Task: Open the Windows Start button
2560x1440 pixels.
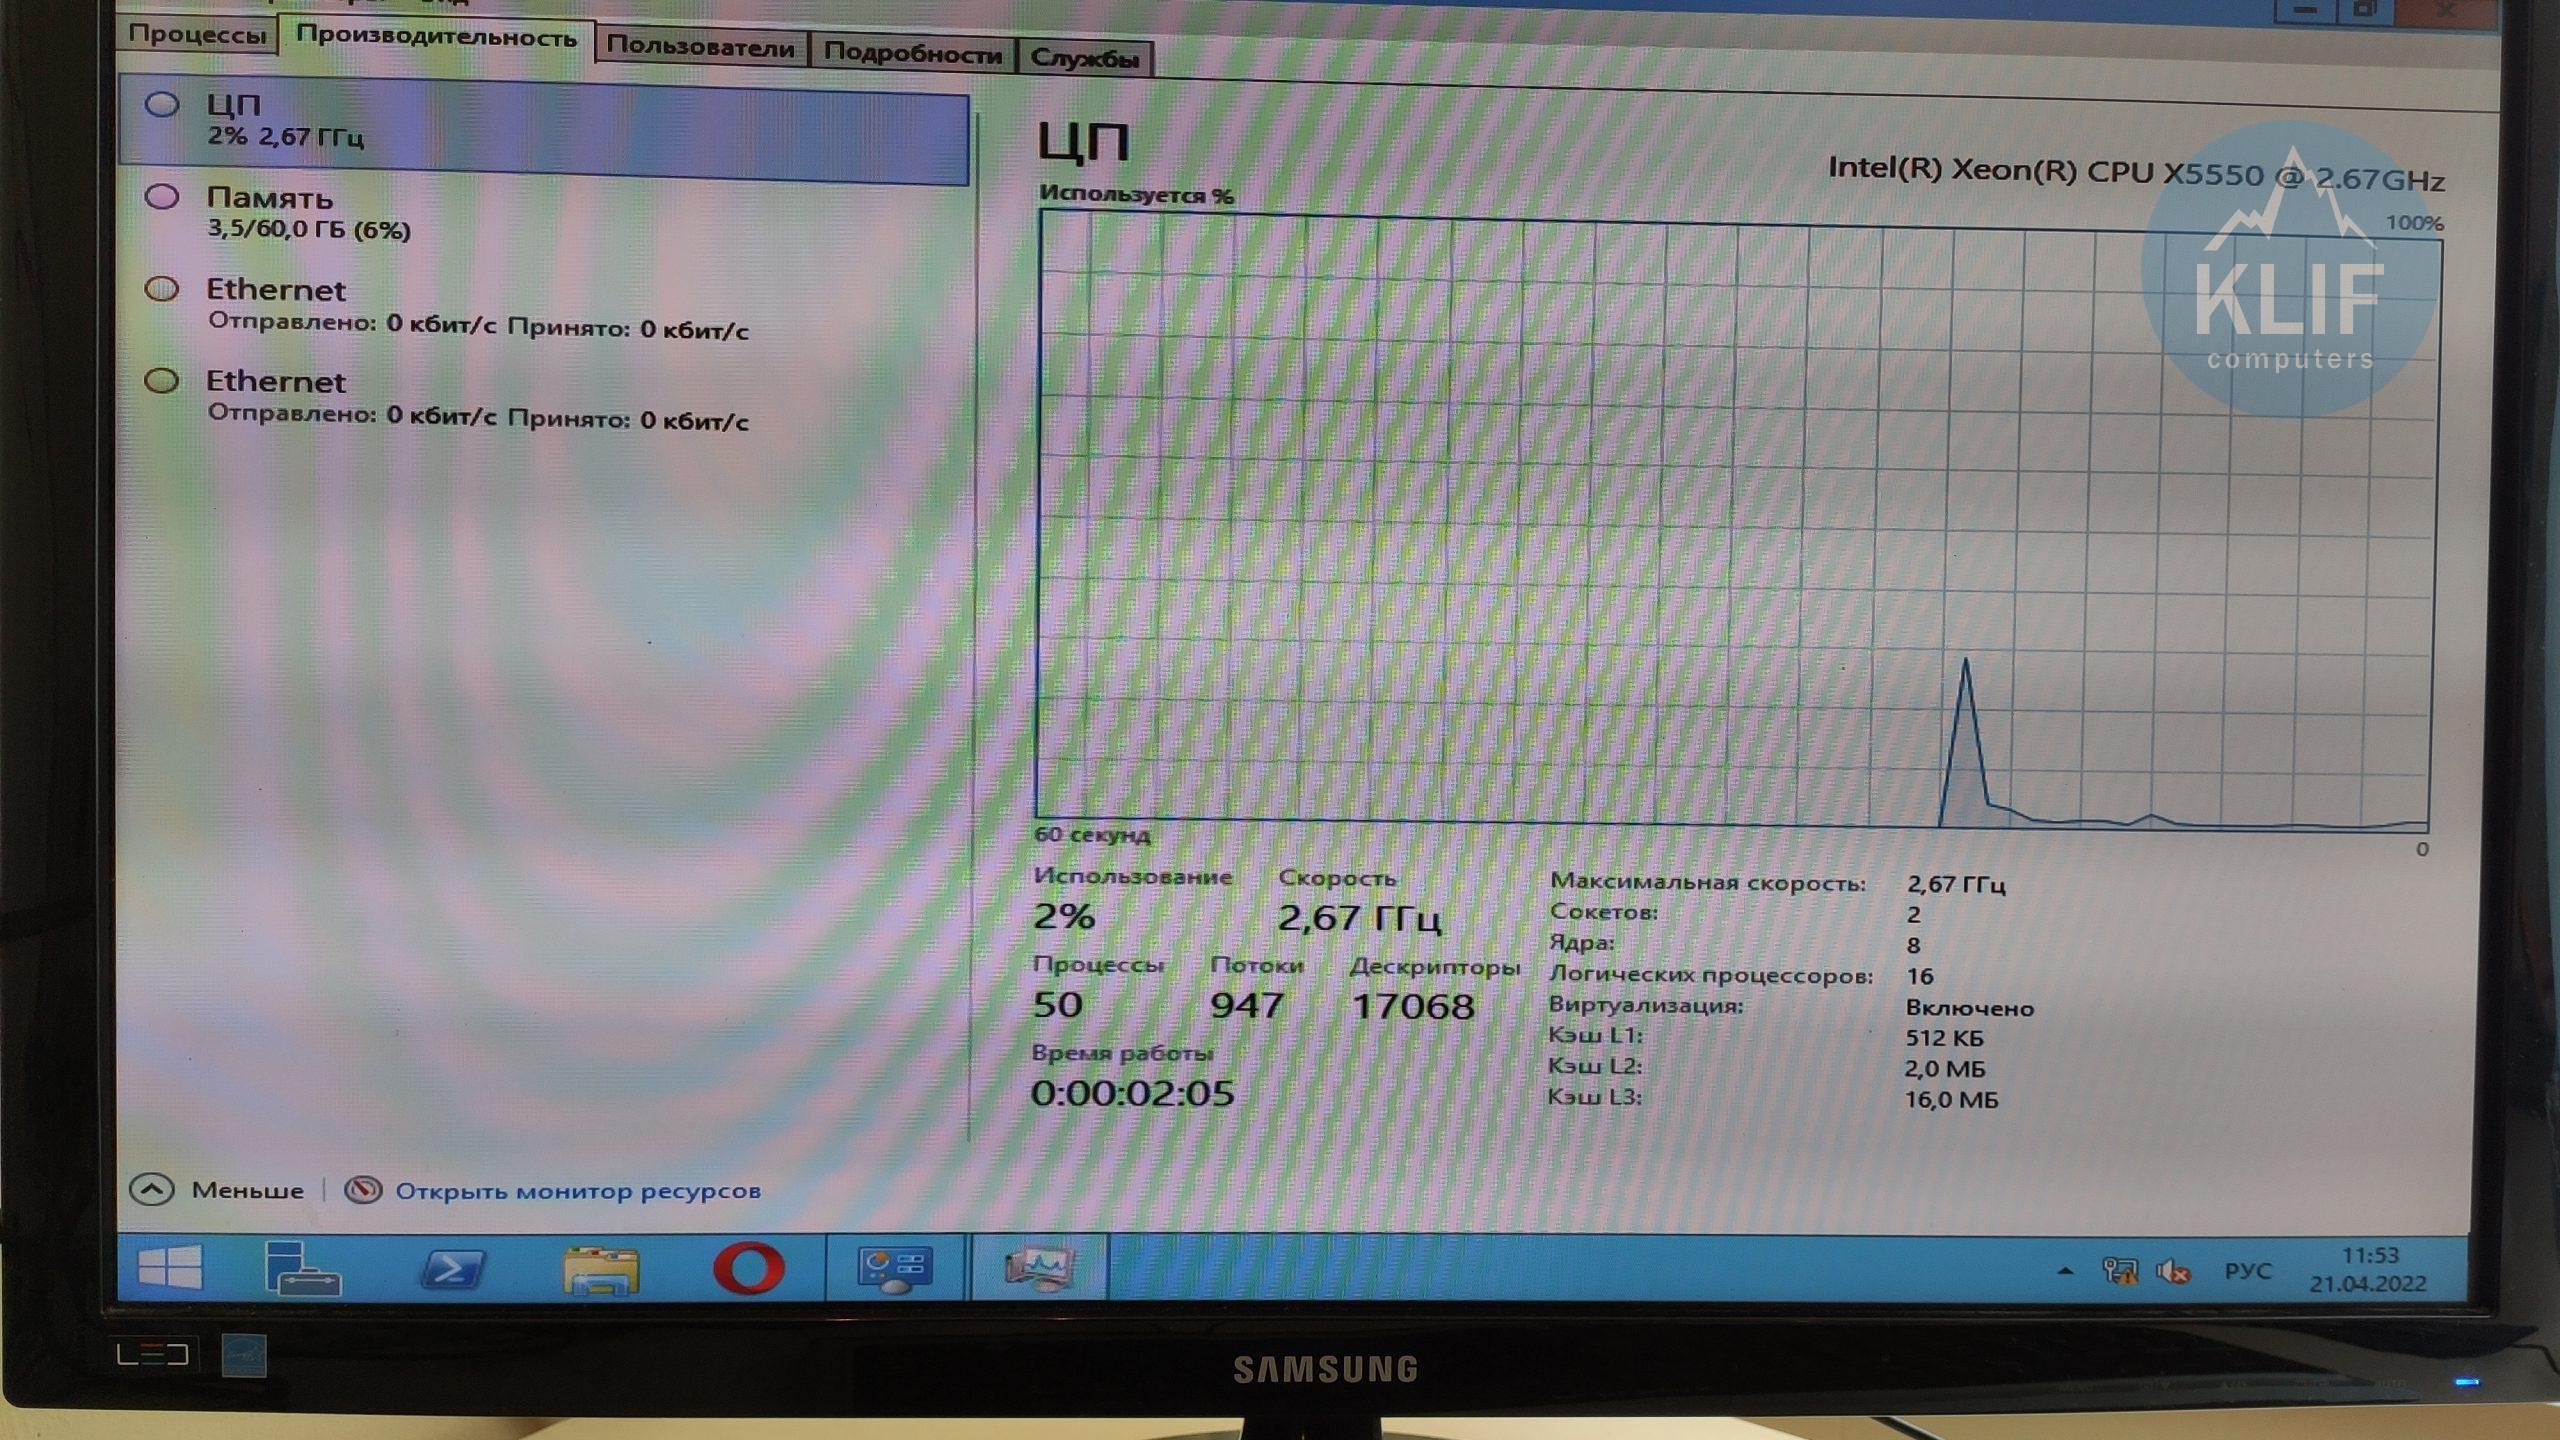Action: (x=170, y=1267)
